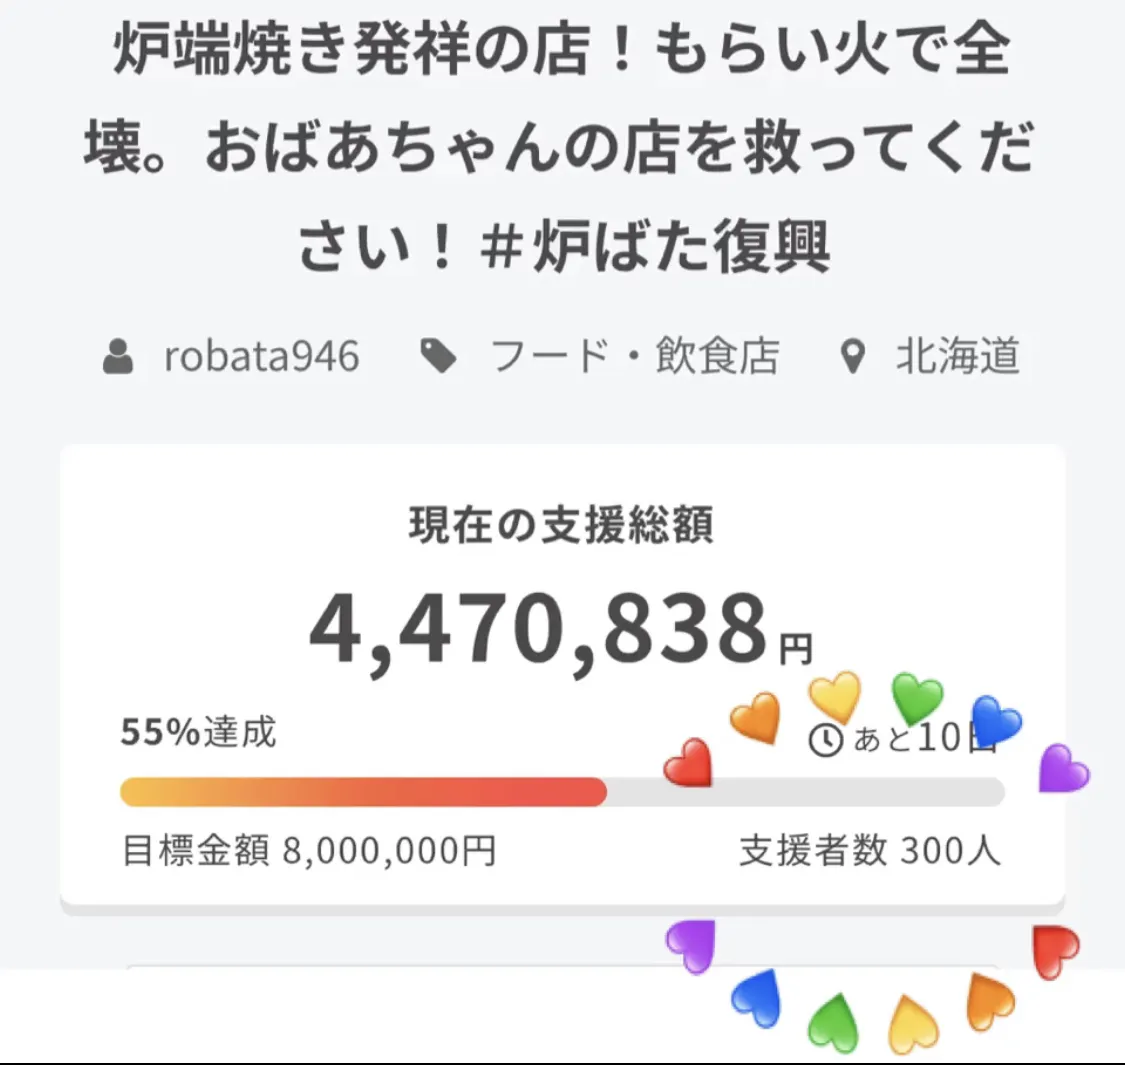Click the clock icon next to あと10日

pyautogui.click(x=826, y=741)
